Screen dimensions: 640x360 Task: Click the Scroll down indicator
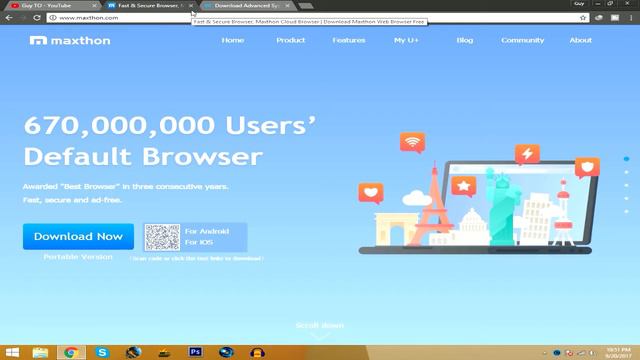tap(320, 329)
